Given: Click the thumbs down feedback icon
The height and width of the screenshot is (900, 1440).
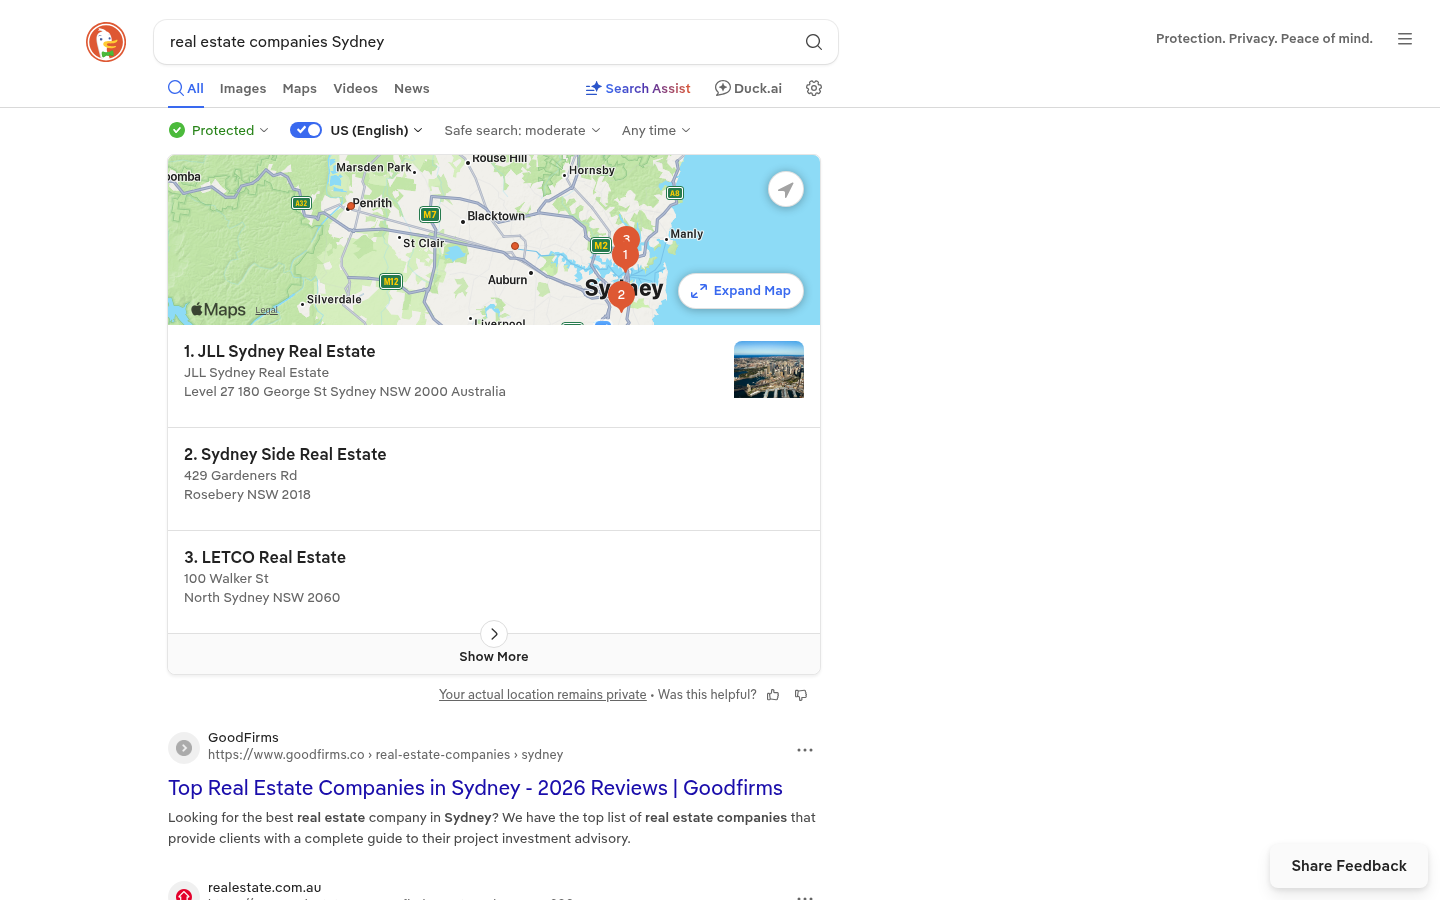Looking at the screenshot, I should click(x=801, y=695).
